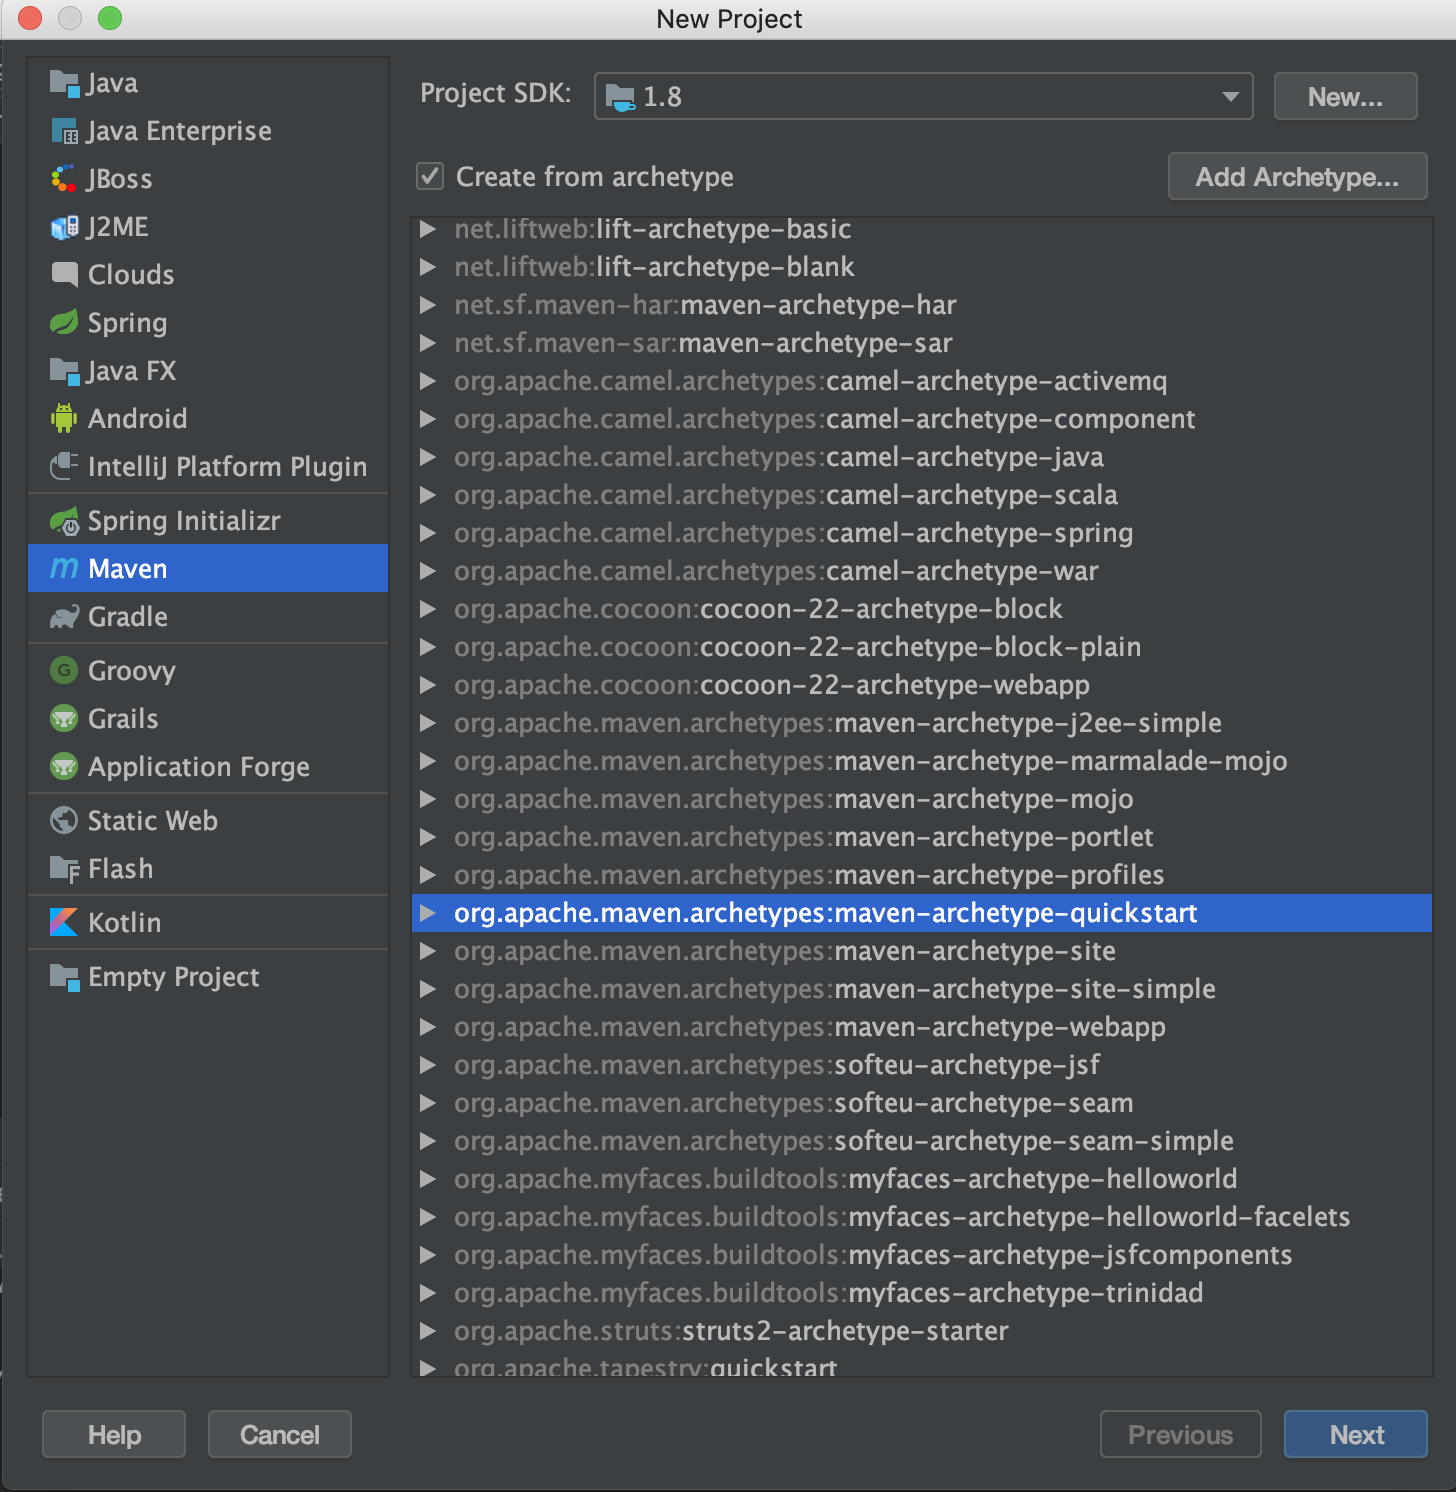Click the Java folder icon

click(x=64, y=83)
